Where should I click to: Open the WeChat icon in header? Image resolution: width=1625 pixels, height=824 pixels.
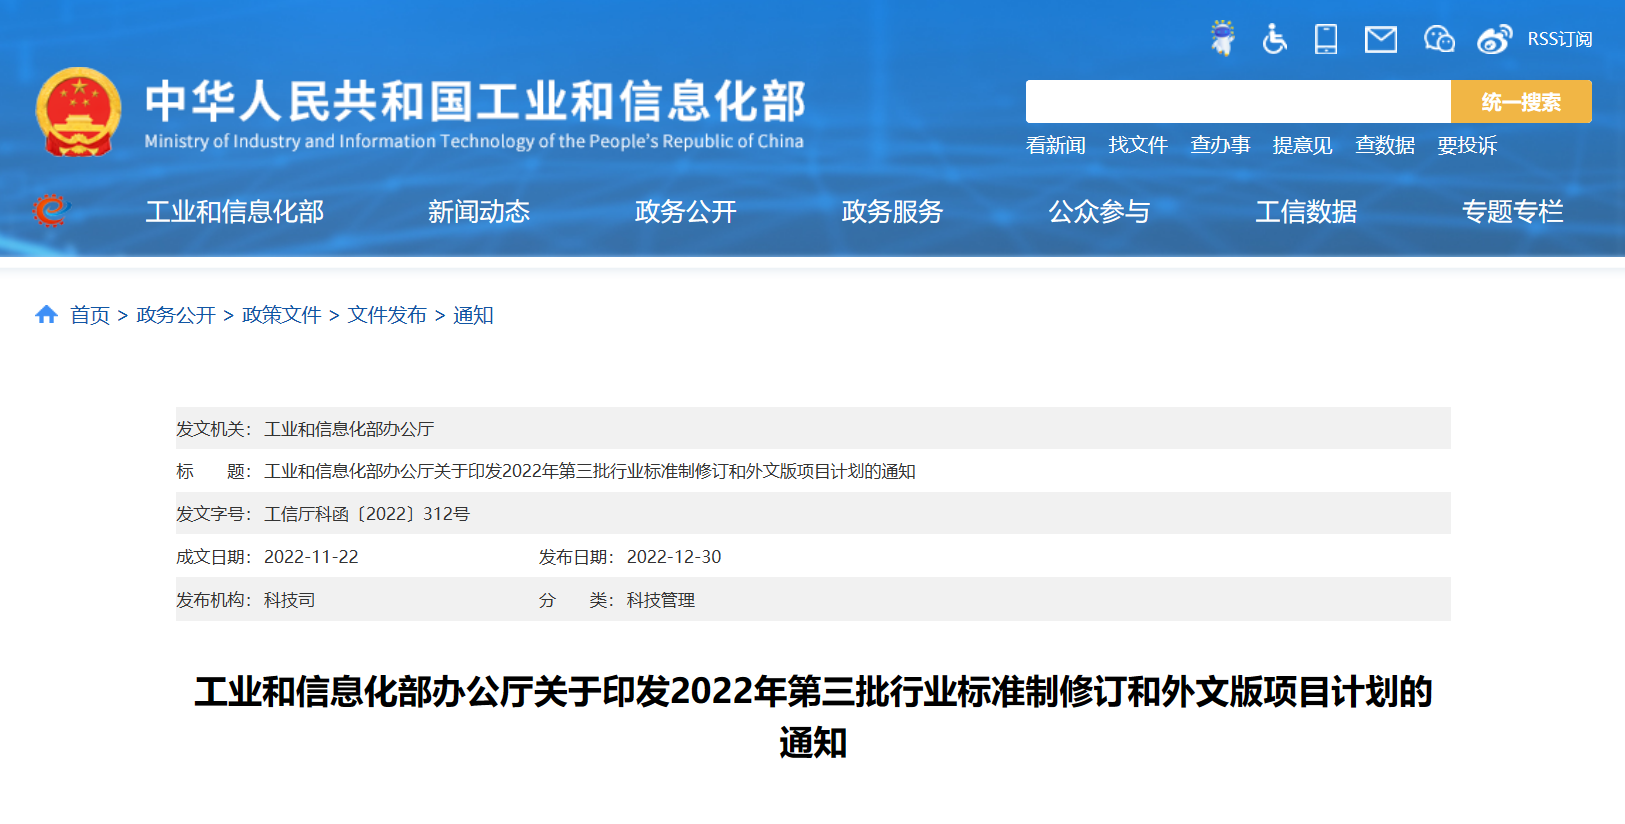click(x=1438, y=39)
